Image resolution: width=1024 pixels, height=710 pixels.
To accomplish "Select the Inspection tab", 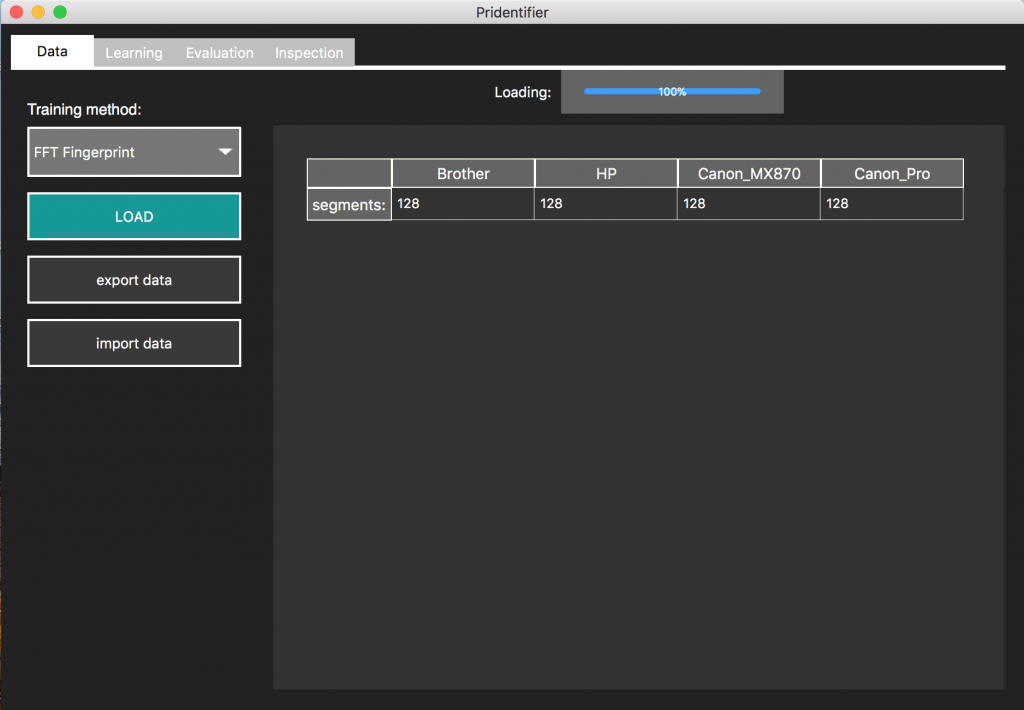I will 309,53.
